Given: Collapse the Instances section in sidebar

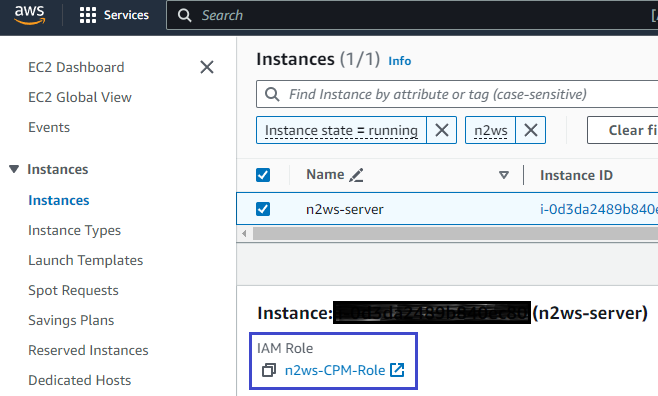Looking at the screenshot, I should pos(14,169).
